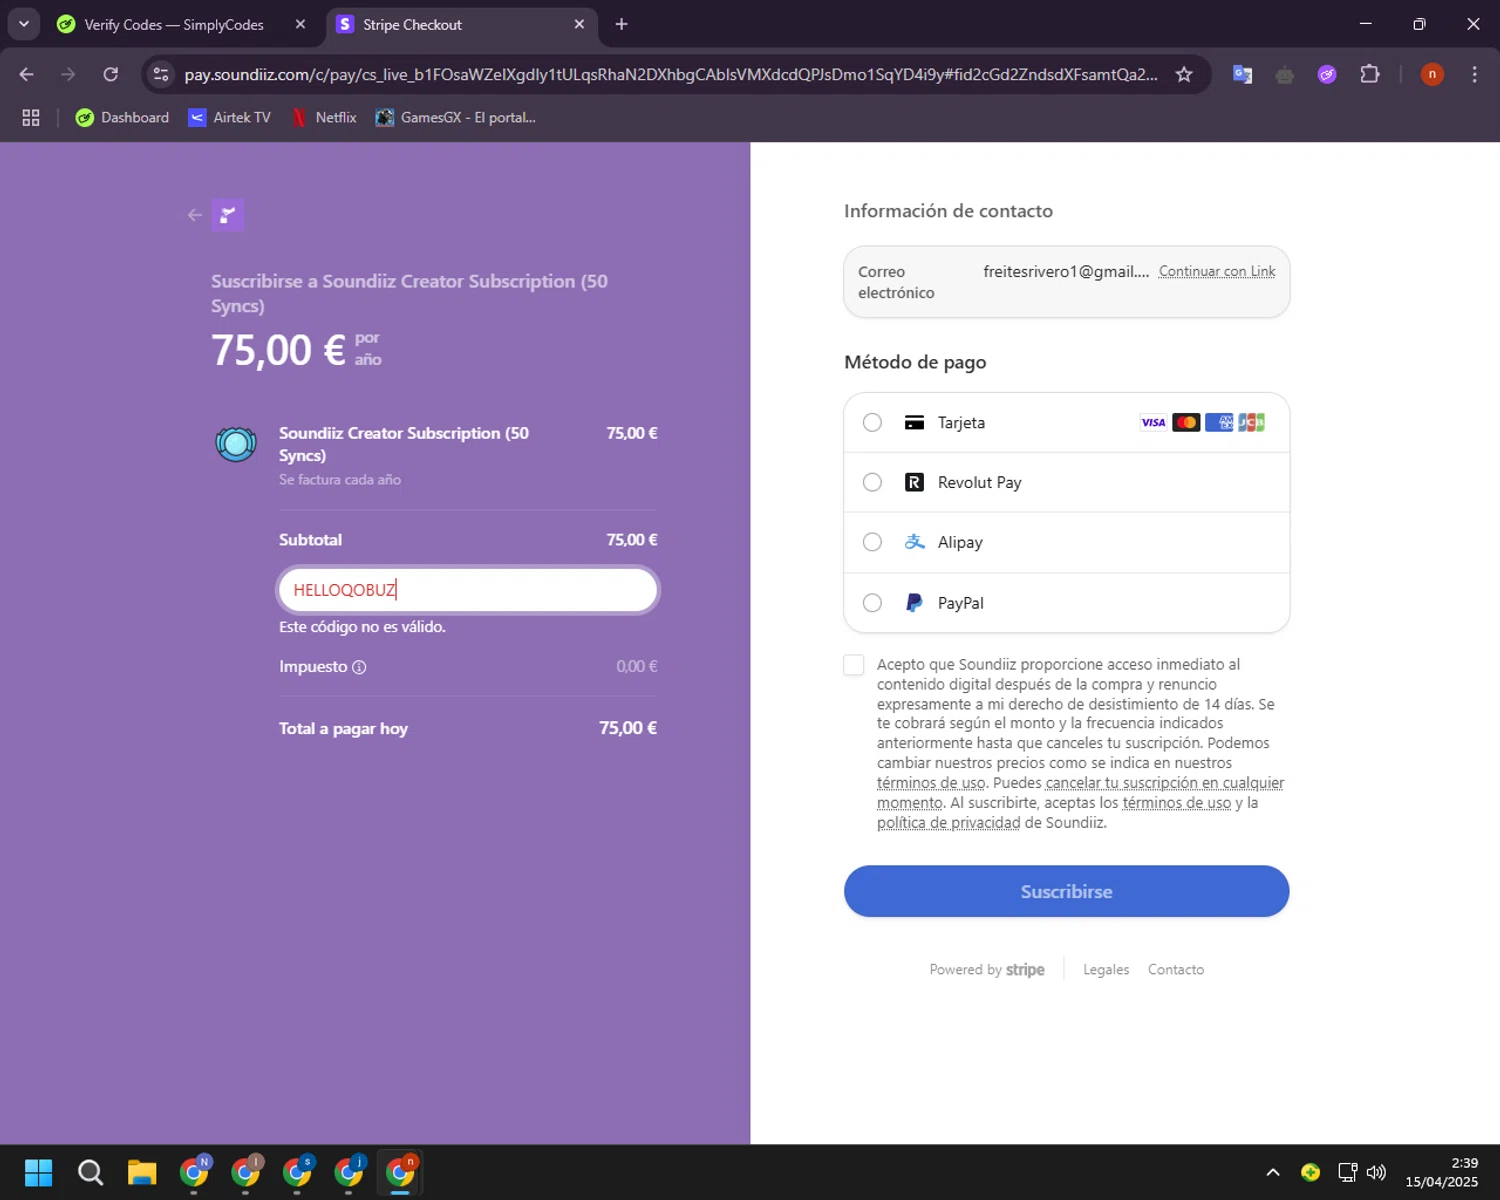Screen dimensions: 1500x1200
Task: Open Windows search from taskbar
Action: click(90, 1172)
